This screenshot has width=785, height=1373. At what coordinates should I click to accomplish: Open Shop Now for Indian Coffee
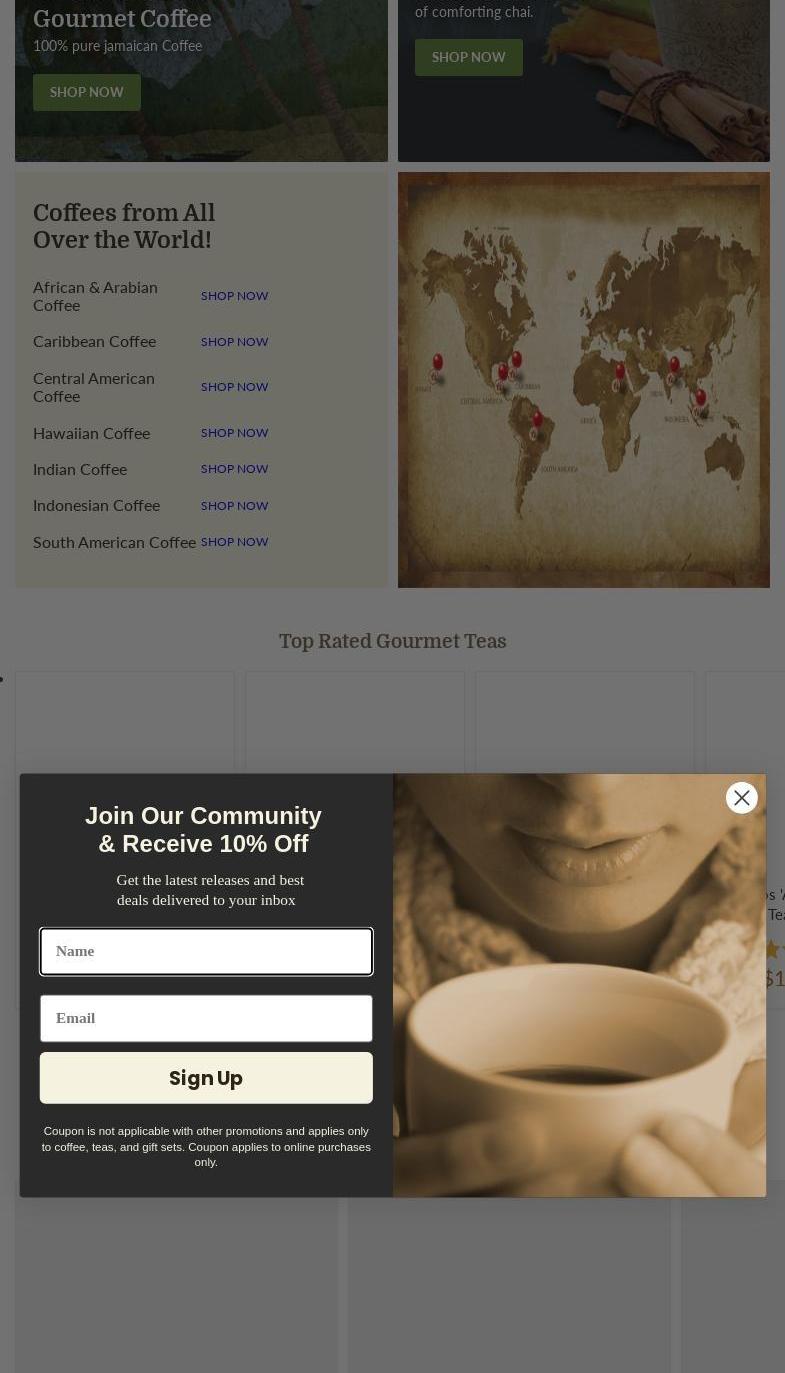click(x=235, y=469)
